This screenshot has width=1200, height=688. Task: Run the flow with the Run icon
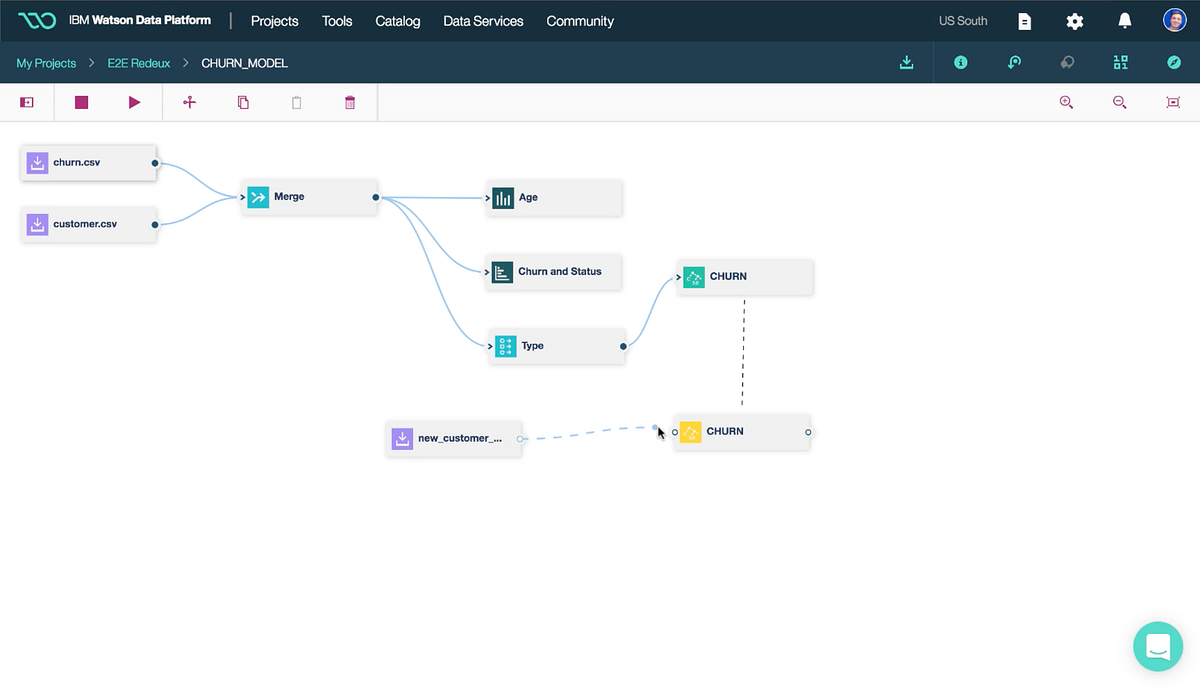135,102
